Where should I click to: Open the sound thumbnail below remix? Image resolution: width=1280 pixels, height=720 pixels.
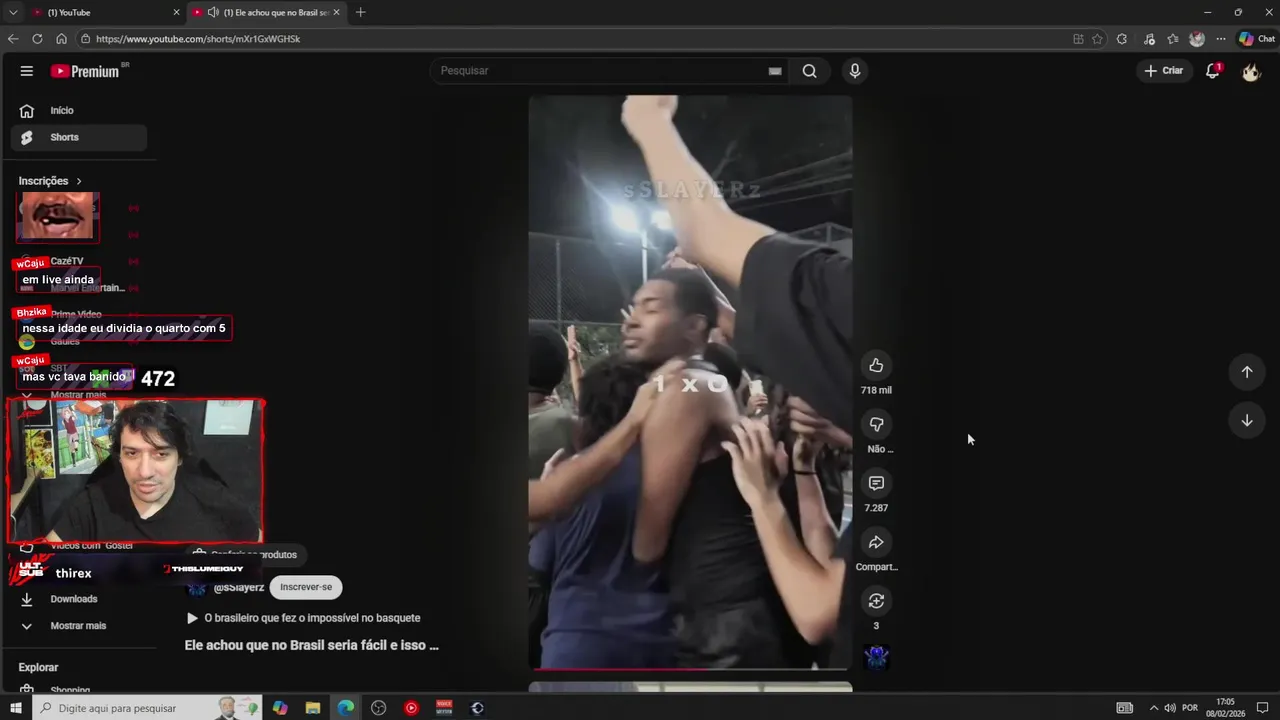click(876, 657)
